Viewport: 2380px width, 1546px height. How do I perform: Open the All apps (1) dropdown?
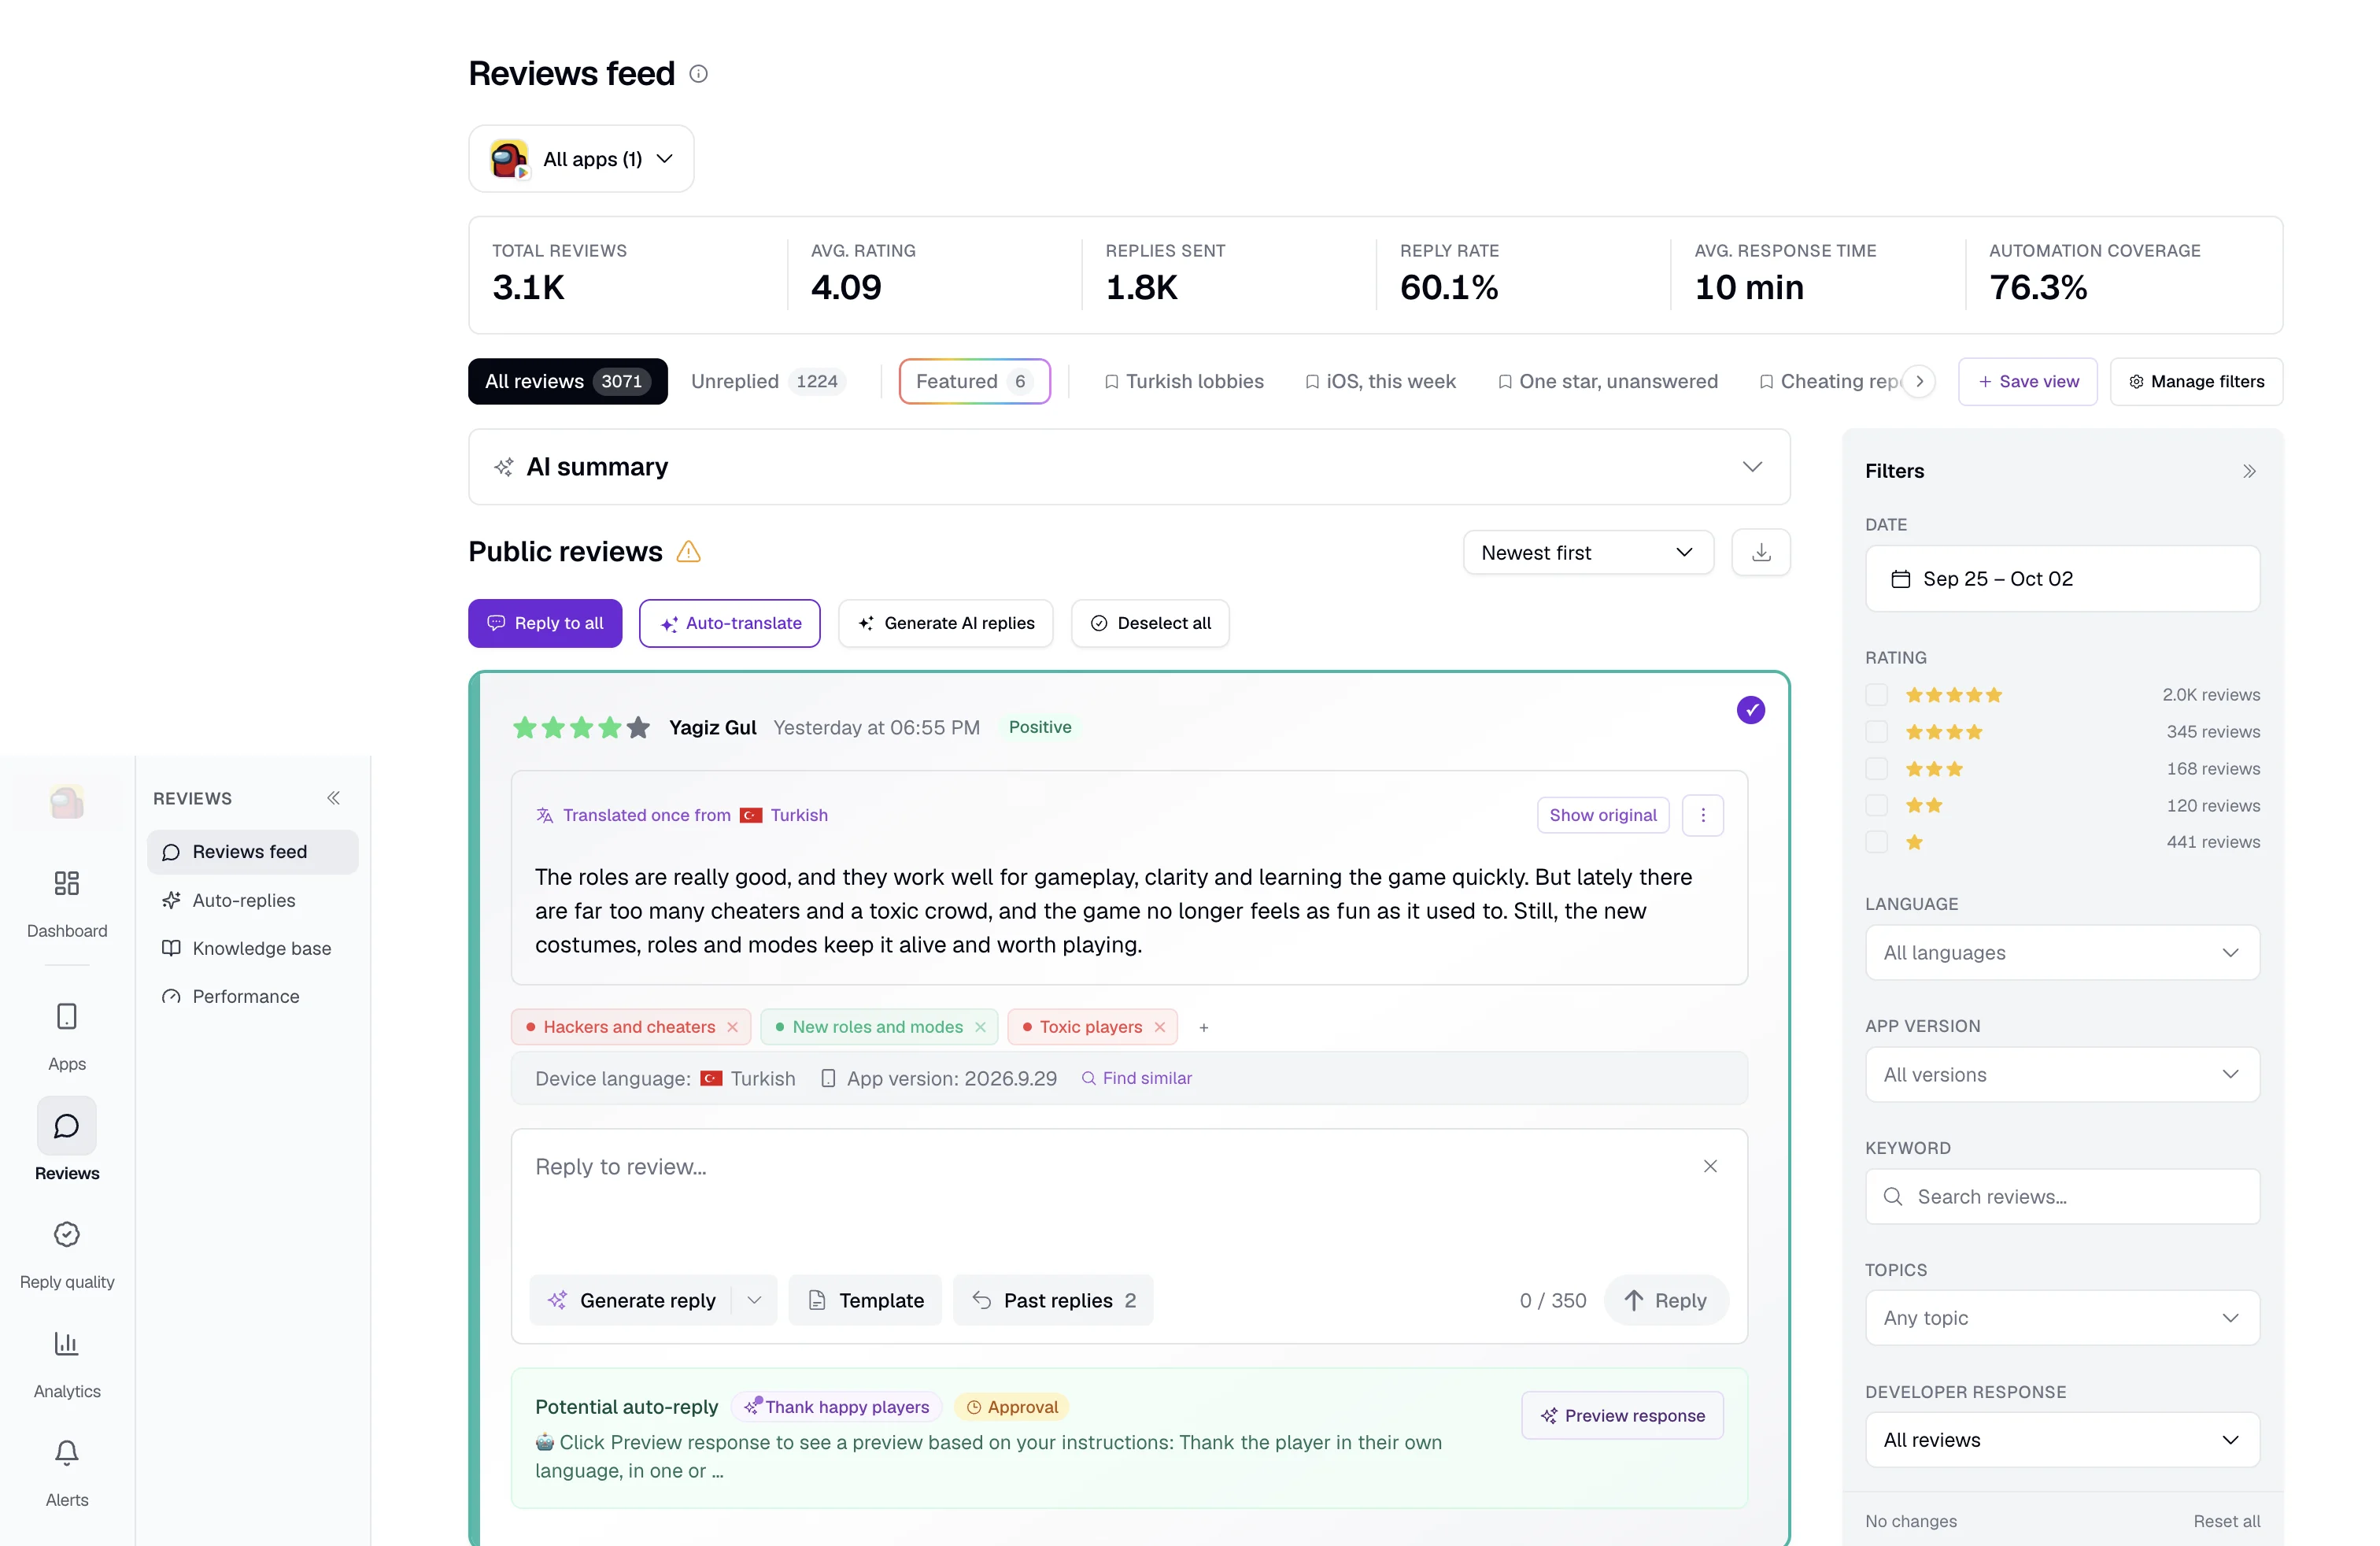pyautogui.click(x=581, y=159)
